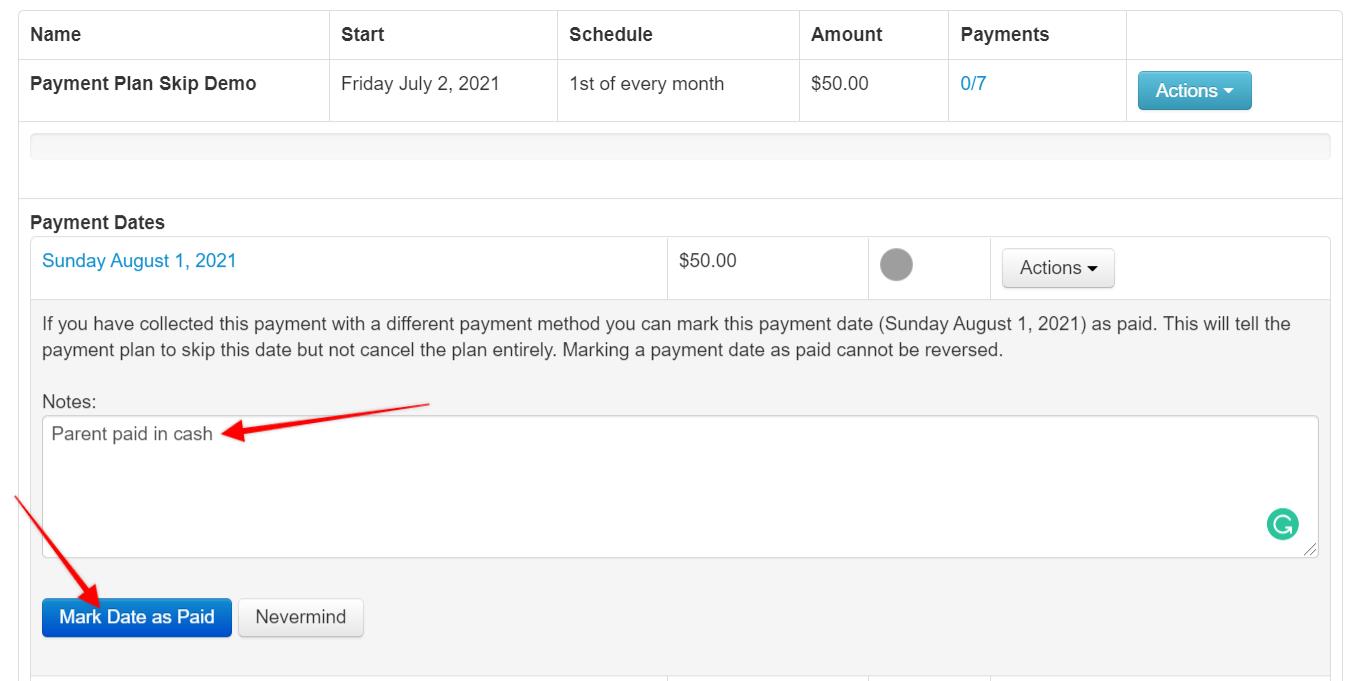The image size is (1360, 681).
Task: Click the 1st of every month schedule cell
Action: coord(646,84)
